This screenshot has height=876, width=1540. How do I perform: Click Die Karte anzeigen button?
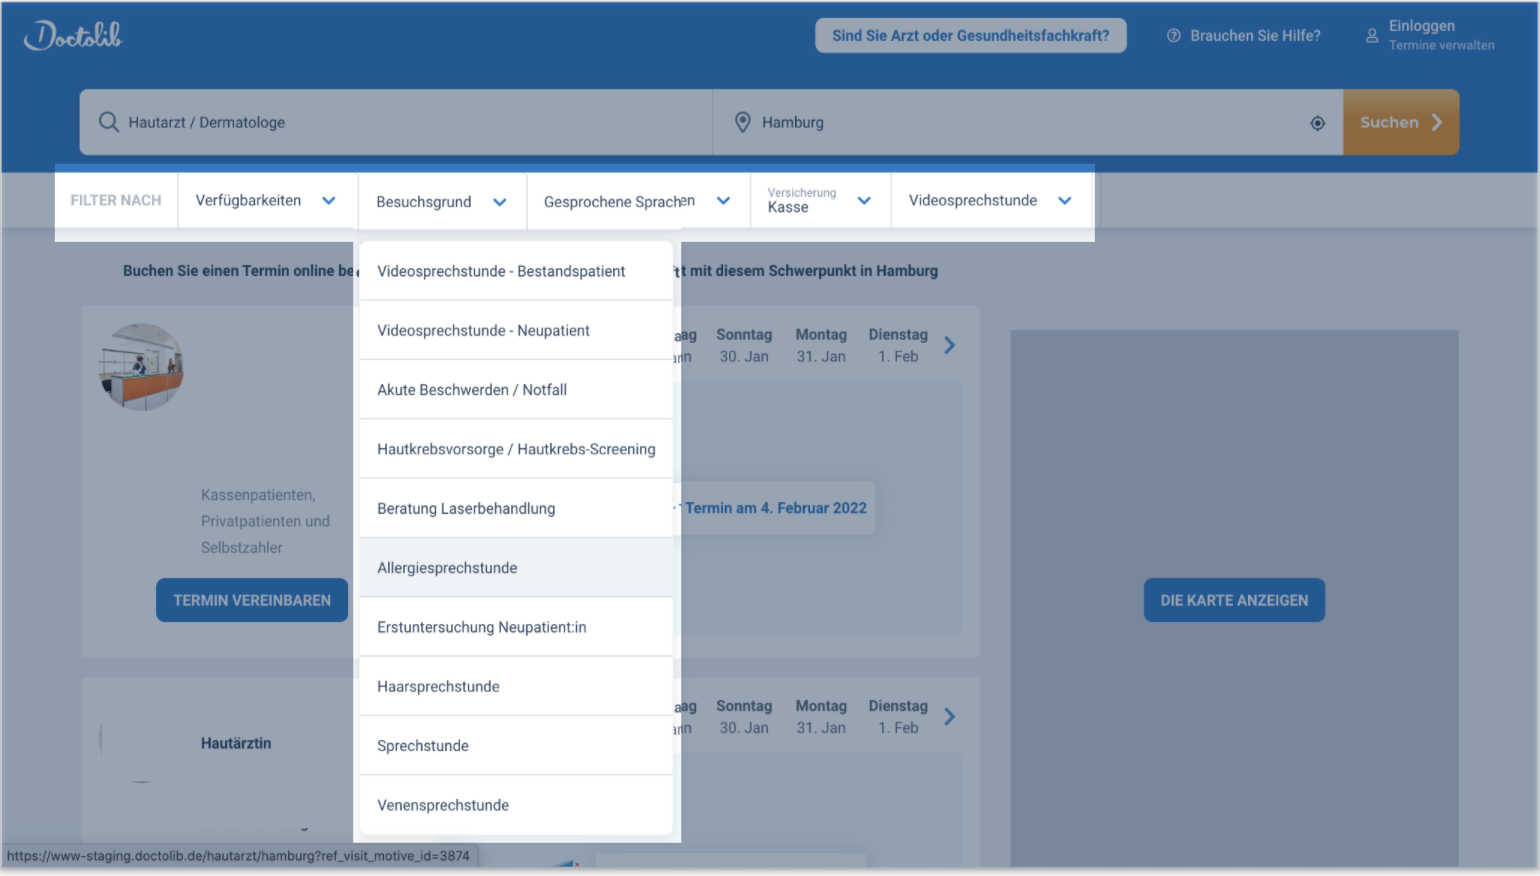tap(1233, 600)
